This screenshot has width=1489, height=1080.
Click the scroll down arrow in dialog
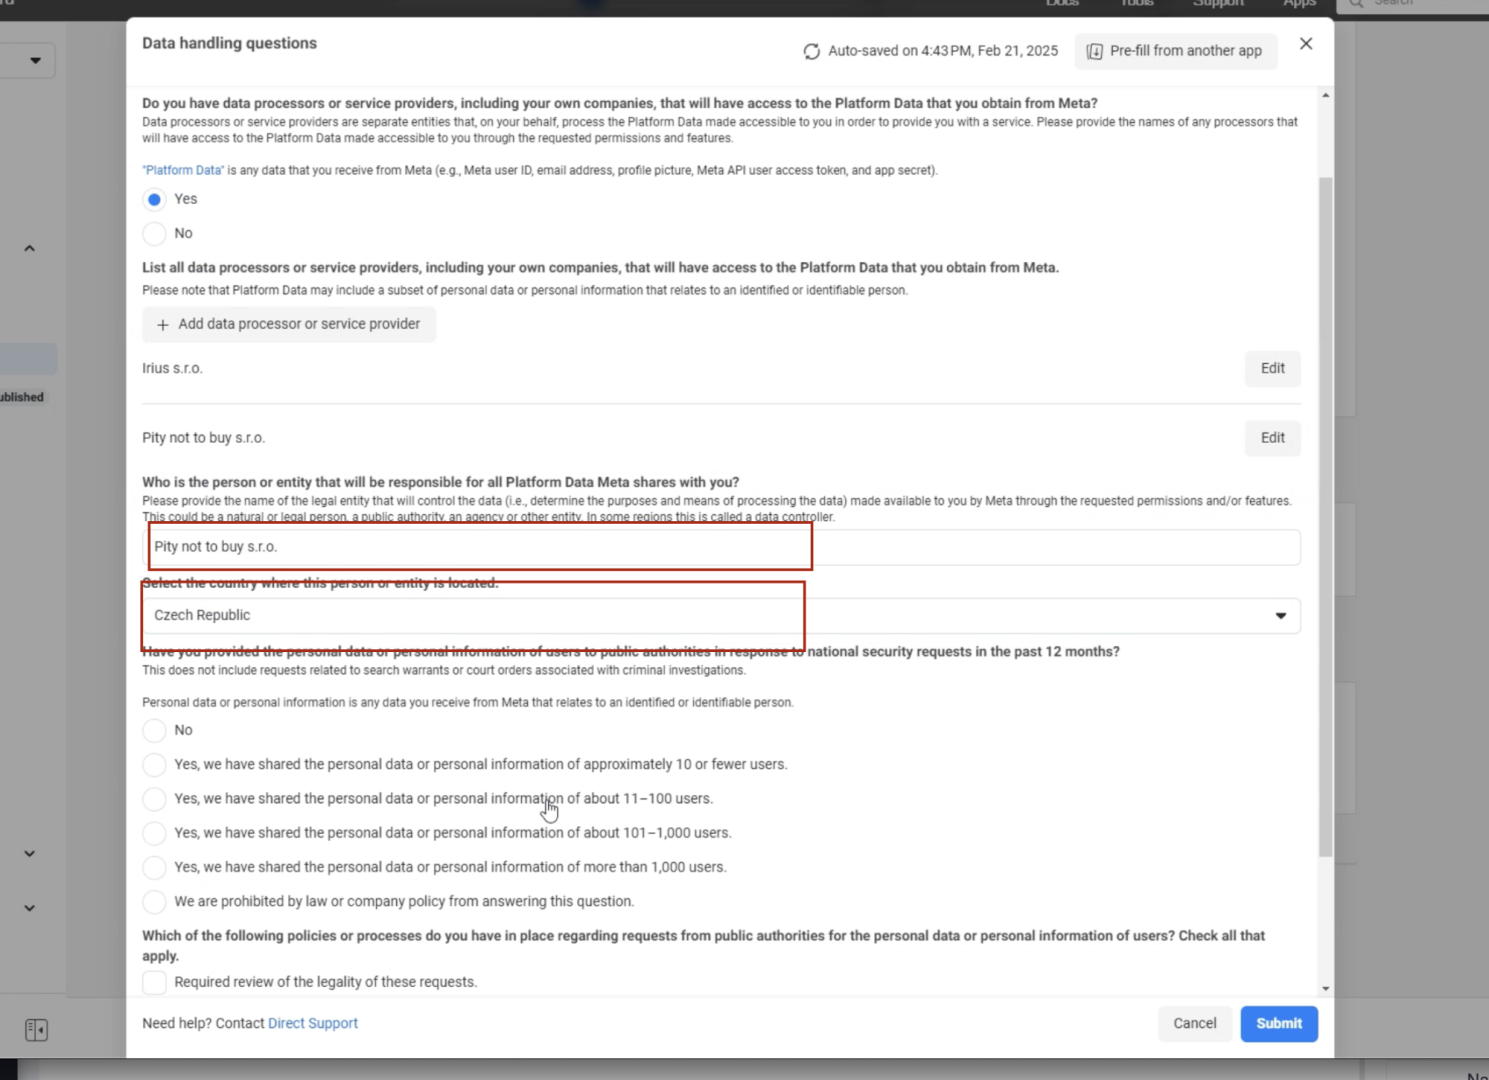click(1325, 988)
